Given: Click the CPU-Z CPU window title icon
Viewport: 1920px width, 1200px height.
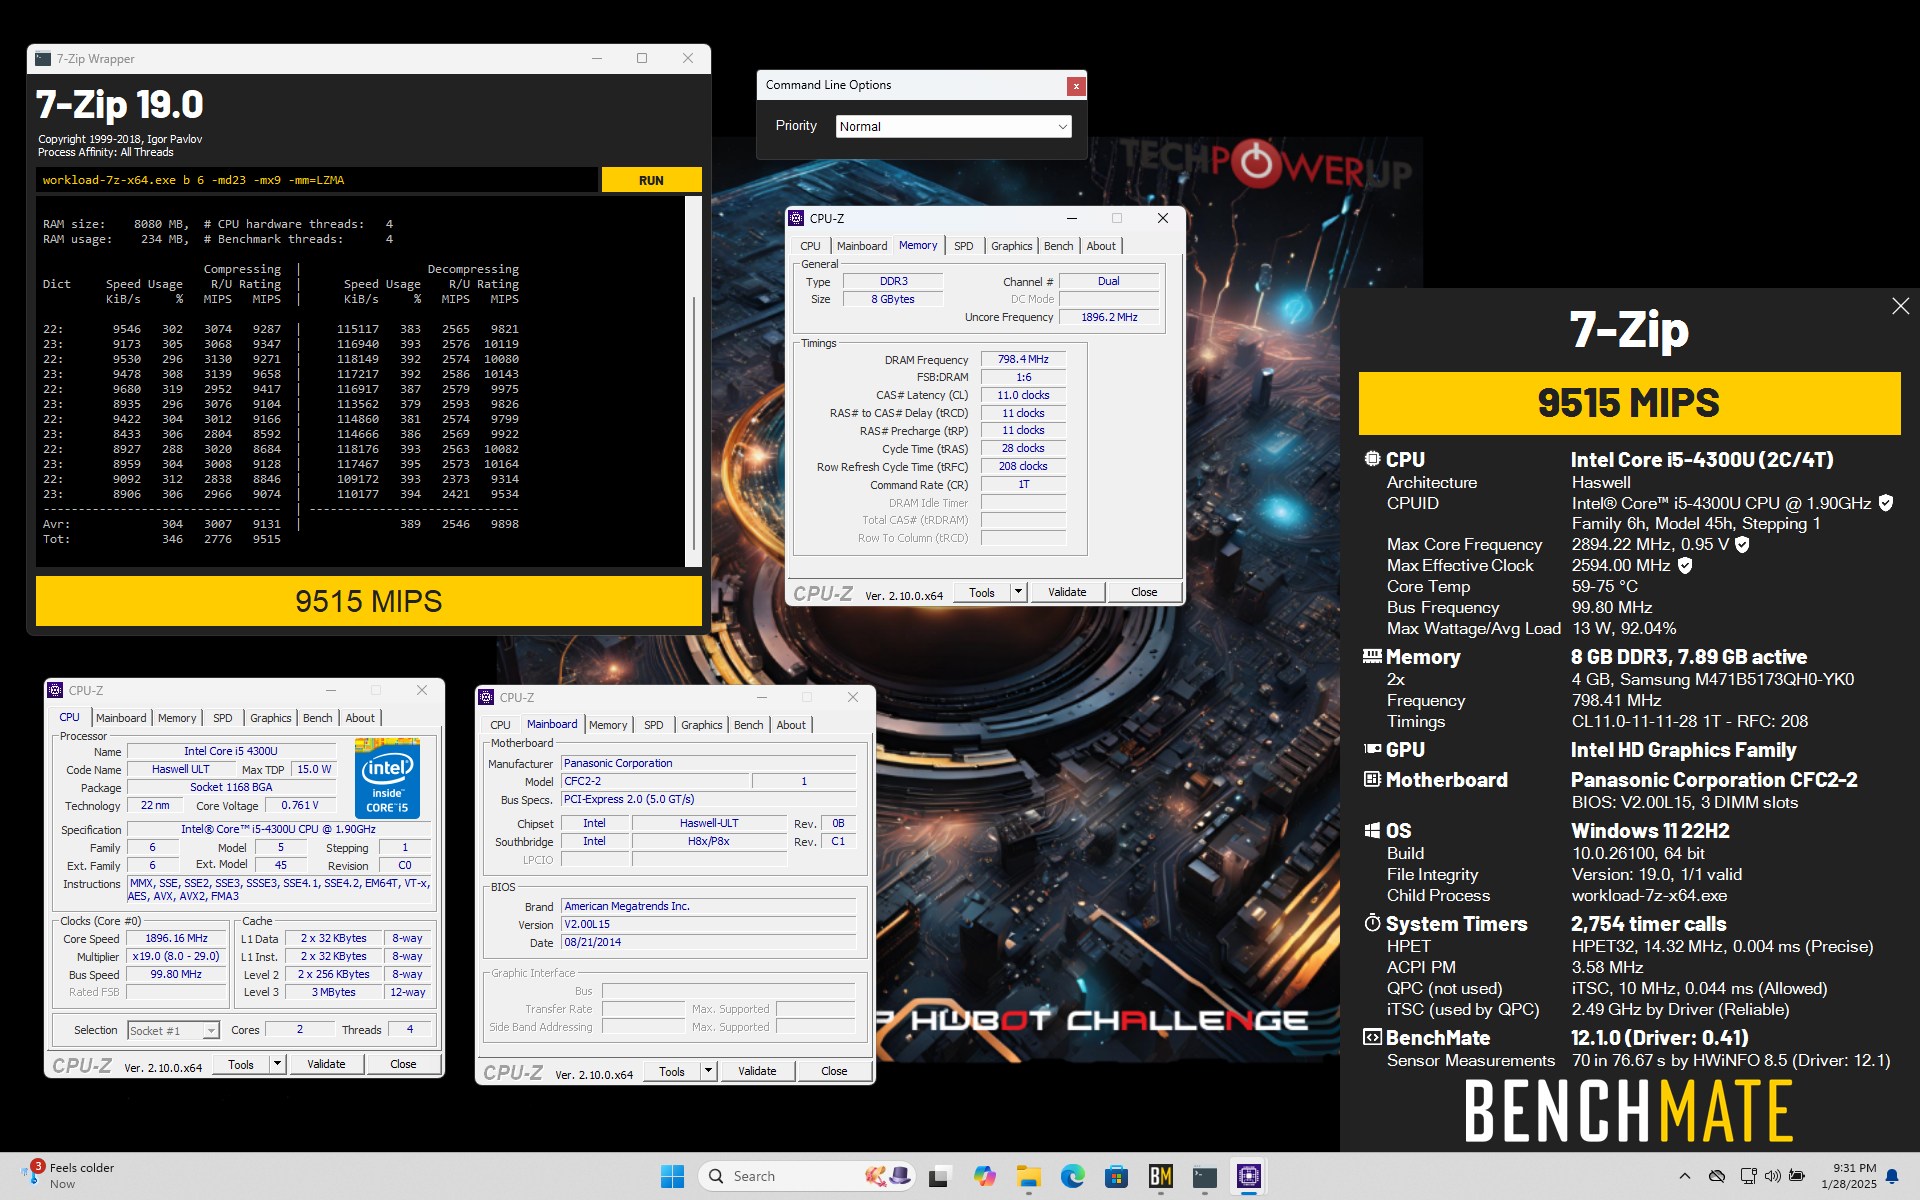Looking at the screenshot, I should 55,690.
